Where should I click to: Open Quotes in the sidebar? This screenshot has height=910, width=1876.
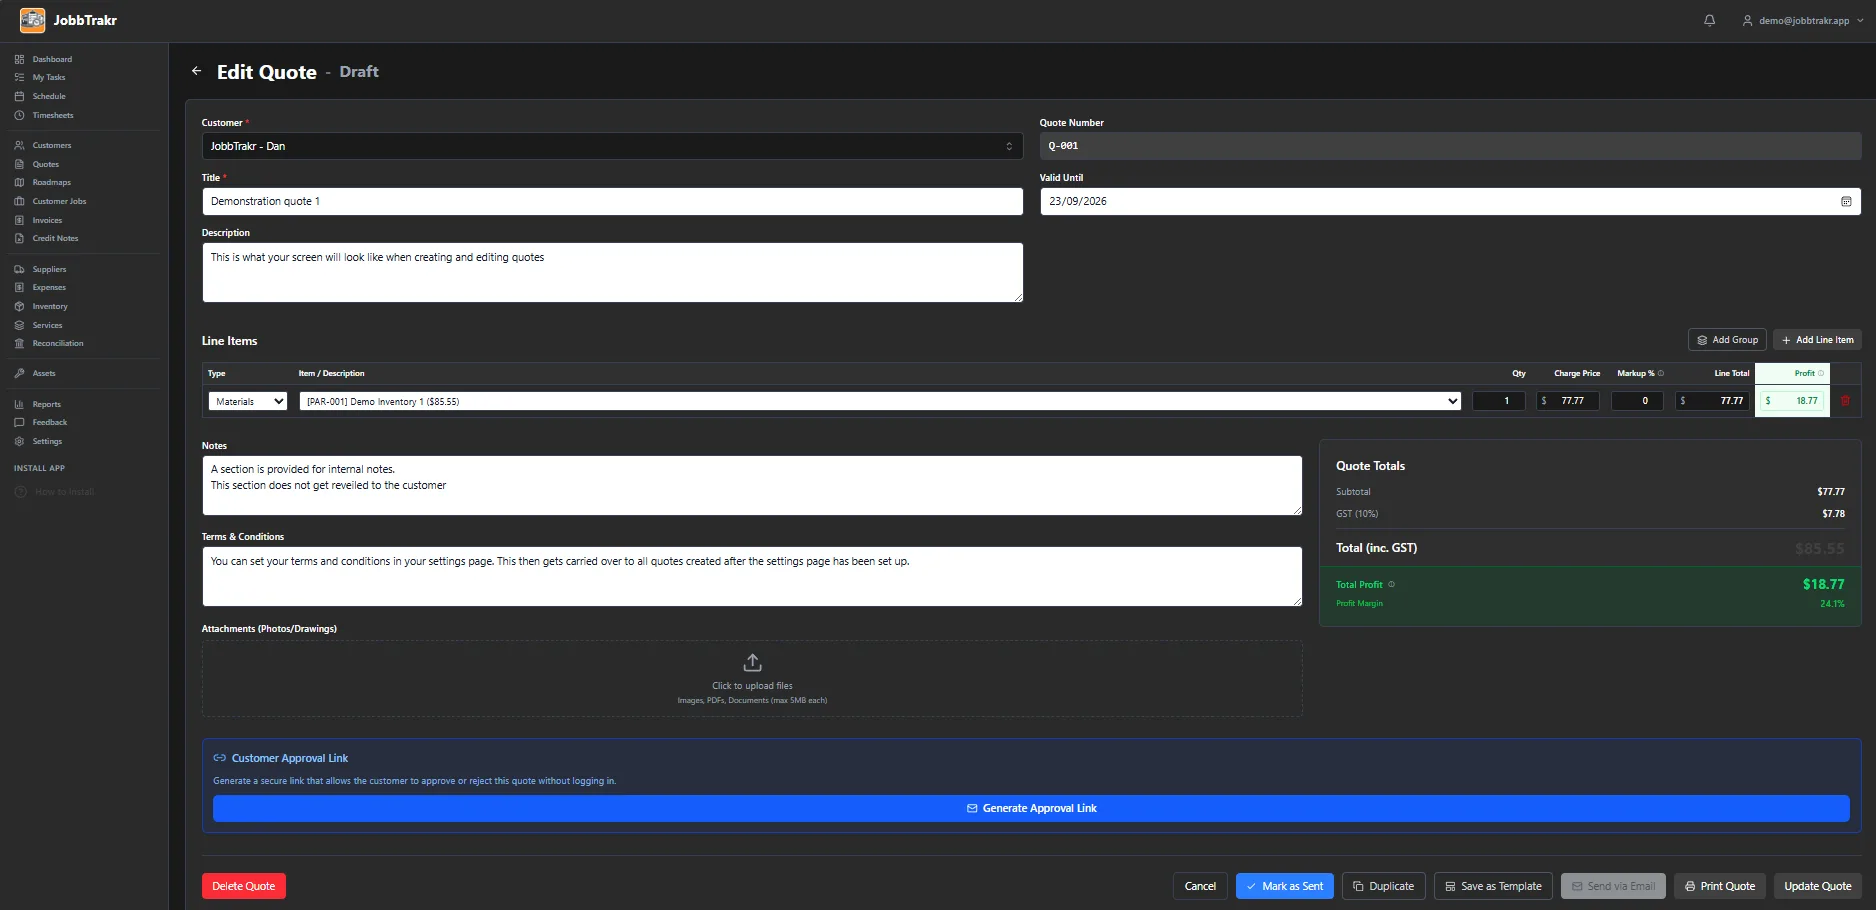tap(45, 164)
